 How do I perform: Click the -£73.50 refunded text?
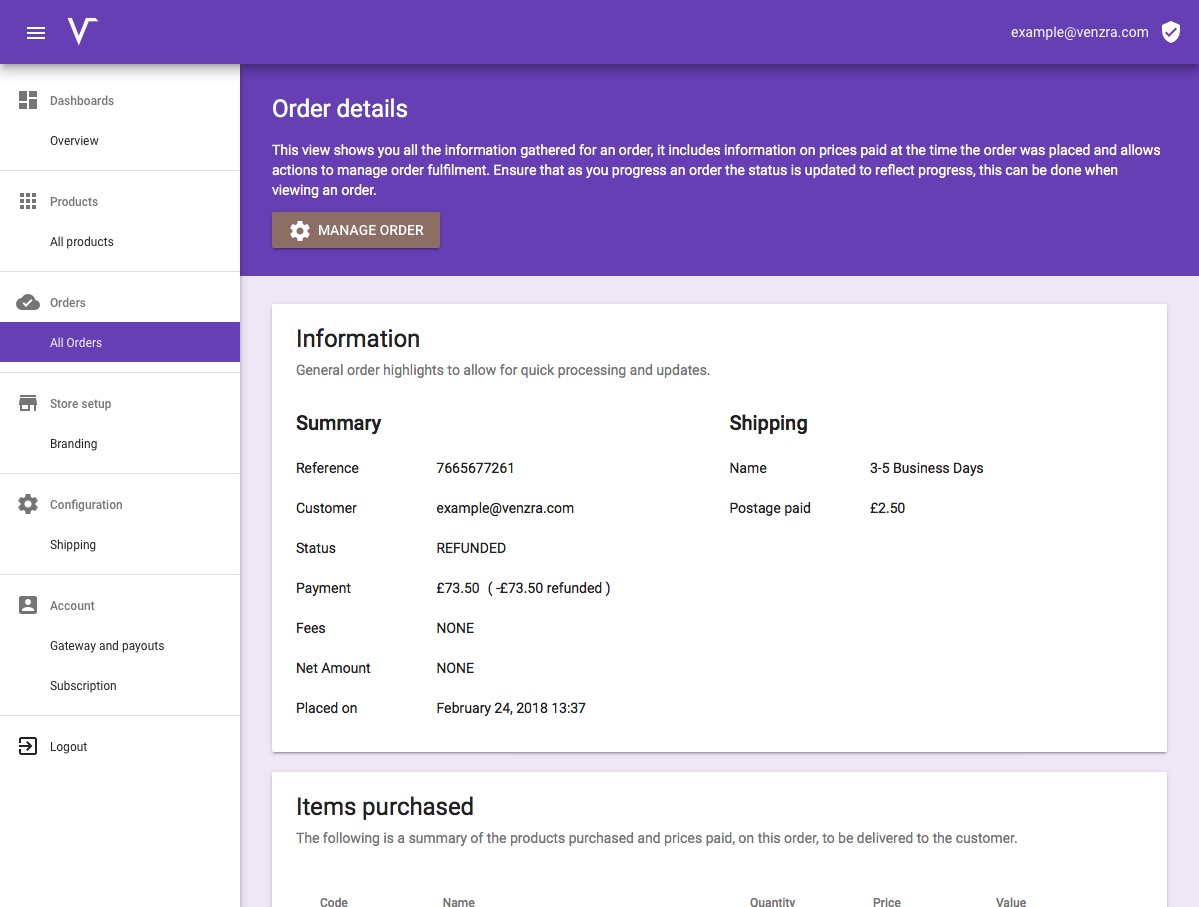[x=549, y=588]
